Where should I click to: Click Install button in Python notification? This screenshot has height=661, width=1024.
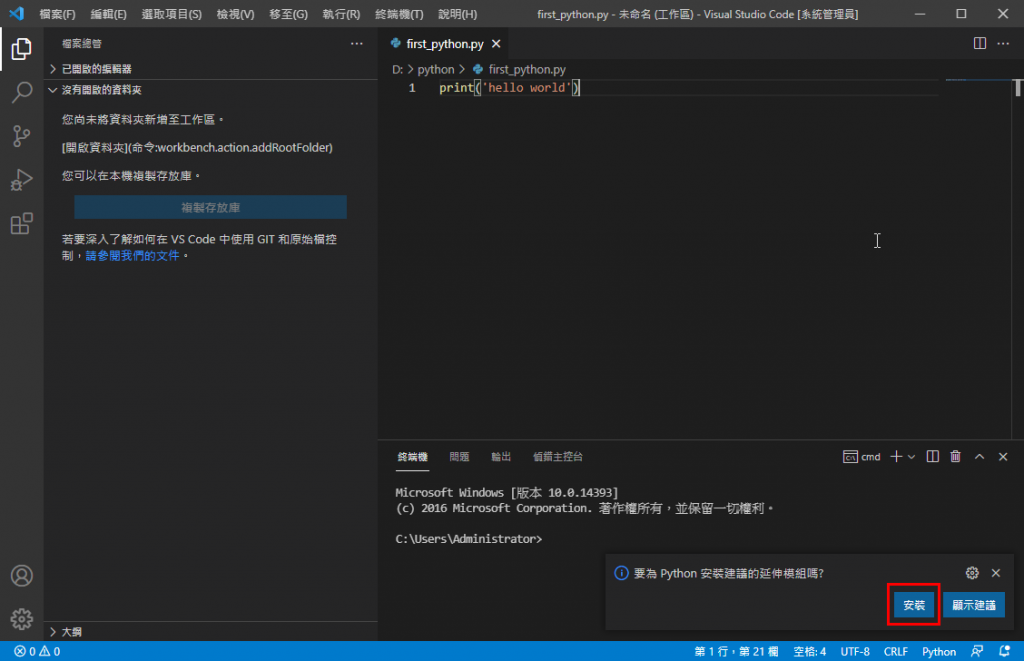(914, 605)
